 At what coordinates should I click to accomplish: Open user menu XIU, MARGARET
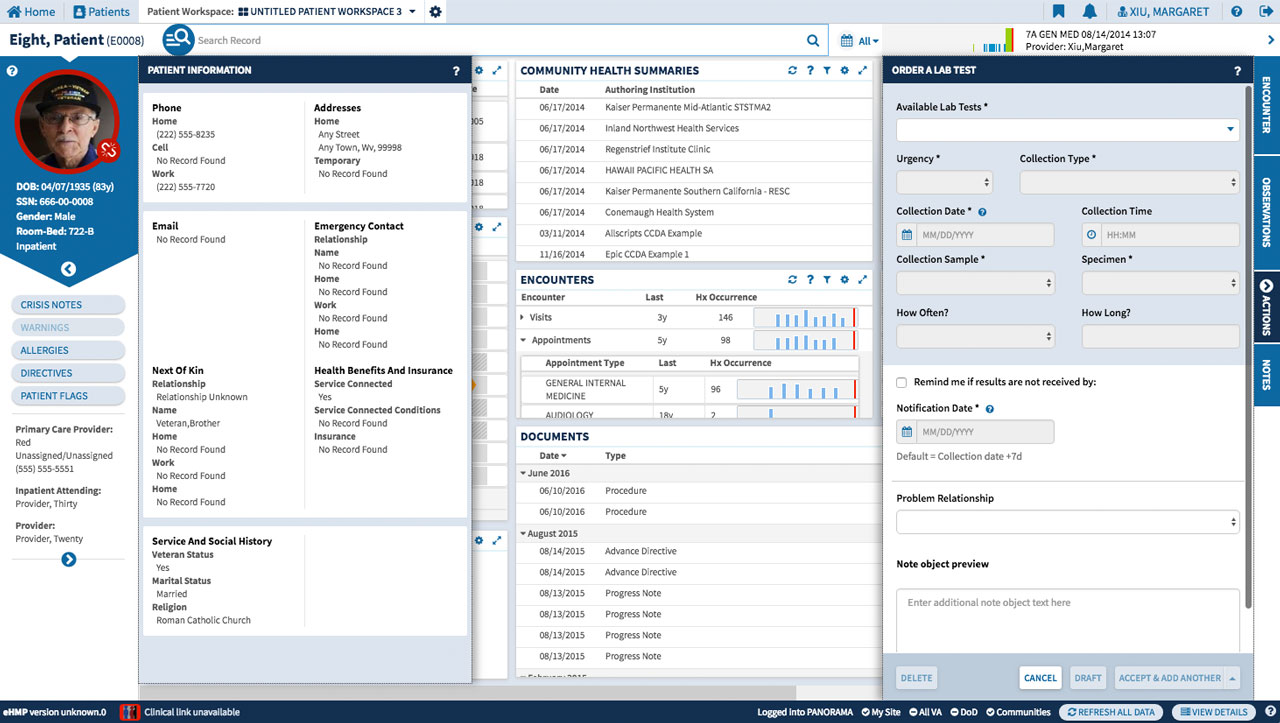click(x=1163, y=12)
